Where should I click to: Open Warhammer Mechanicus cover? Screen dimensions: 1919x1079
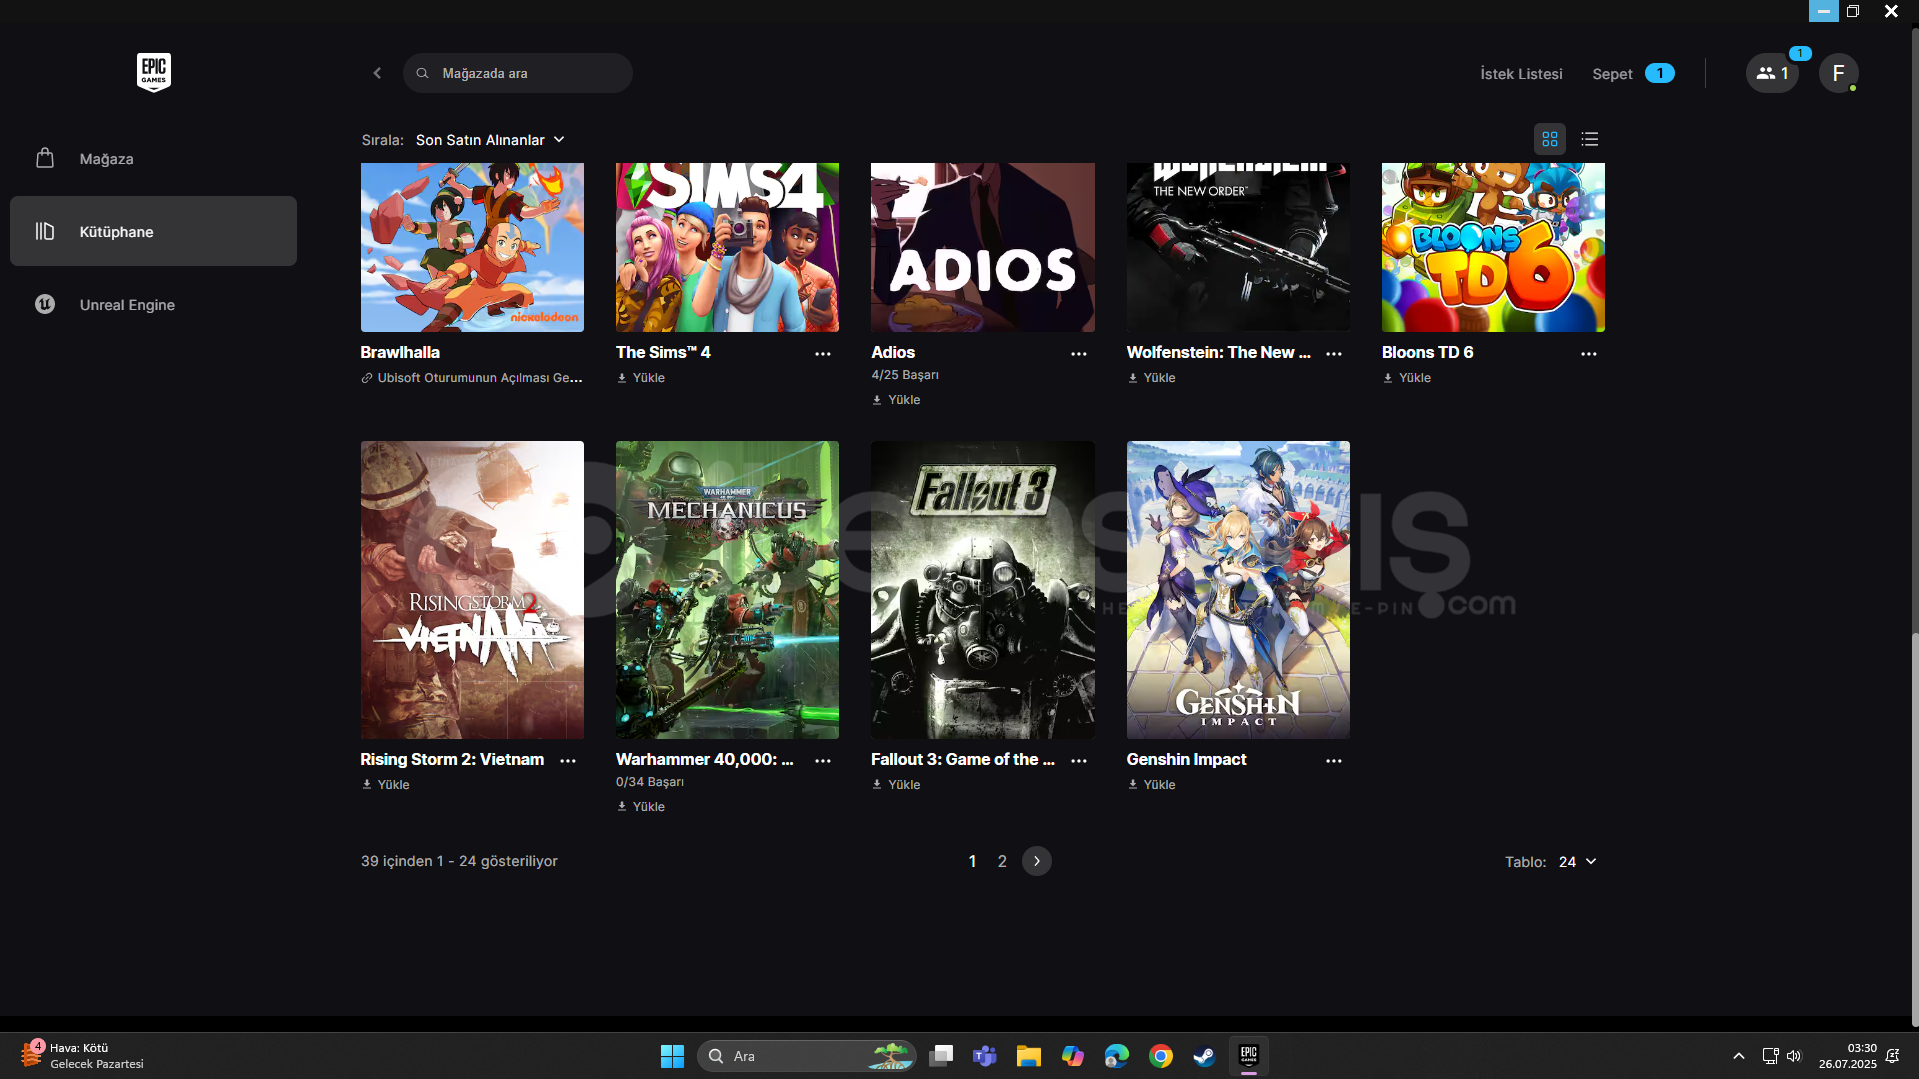[x=727, y=590]
